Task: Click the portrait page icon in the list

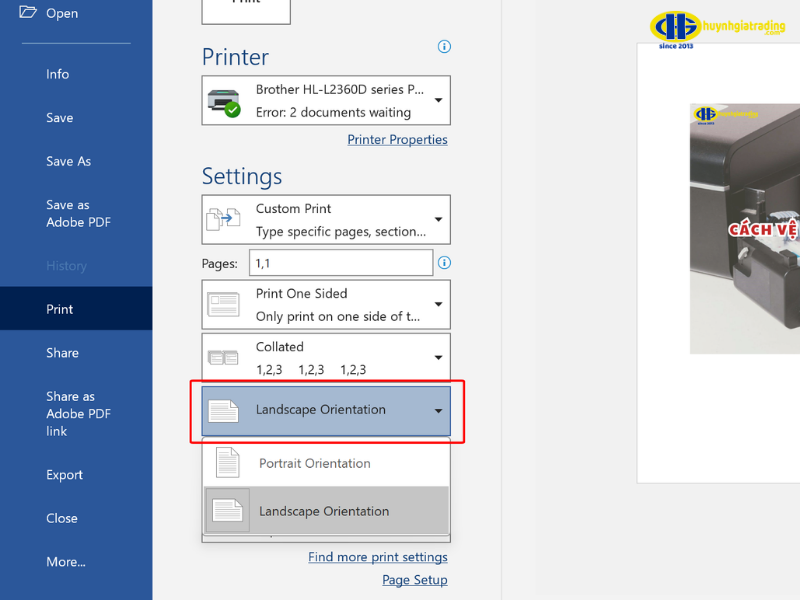Action: point(228,463)
